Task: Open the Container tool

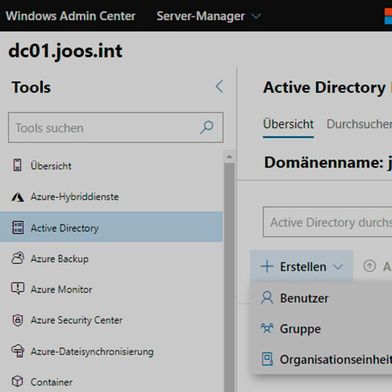Action: (x=111, y=382)
